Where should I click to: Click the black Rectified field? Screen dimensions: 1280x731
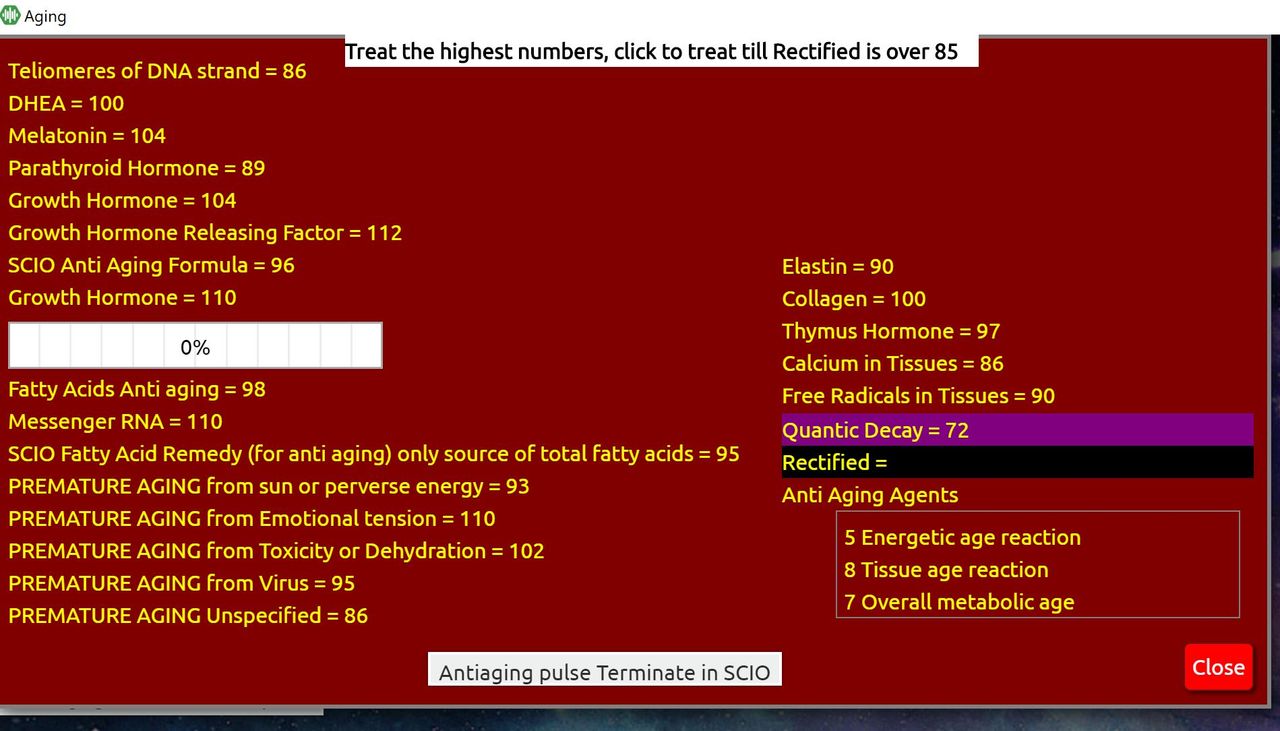click(1016, 462)
